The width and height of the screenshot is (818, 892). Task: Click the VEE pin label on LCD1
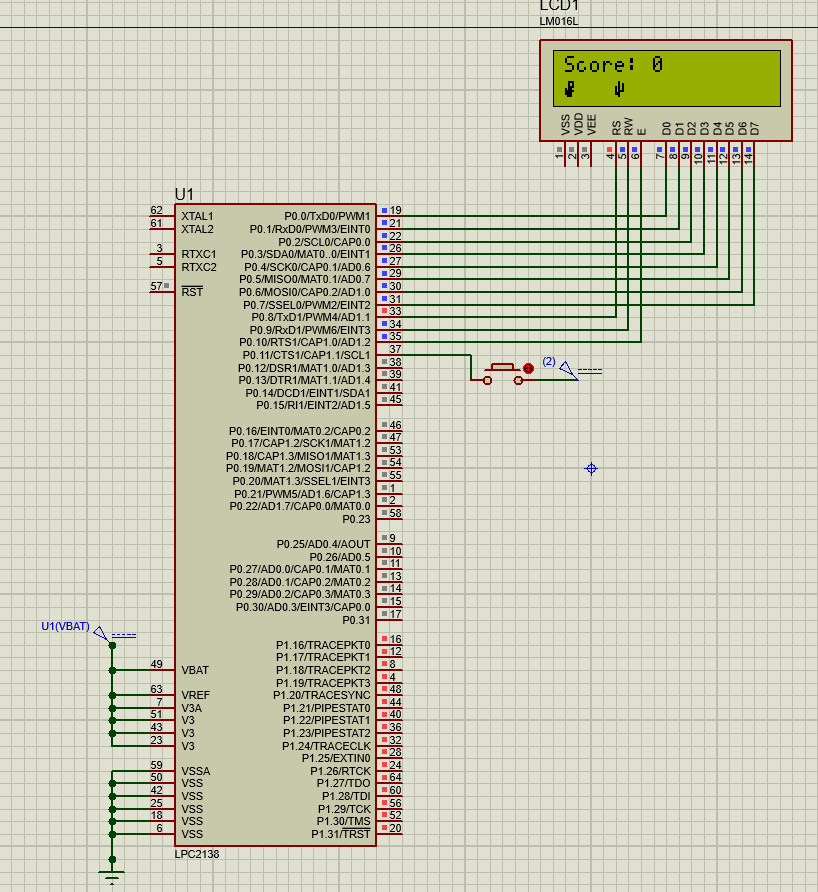click(591, 125)
